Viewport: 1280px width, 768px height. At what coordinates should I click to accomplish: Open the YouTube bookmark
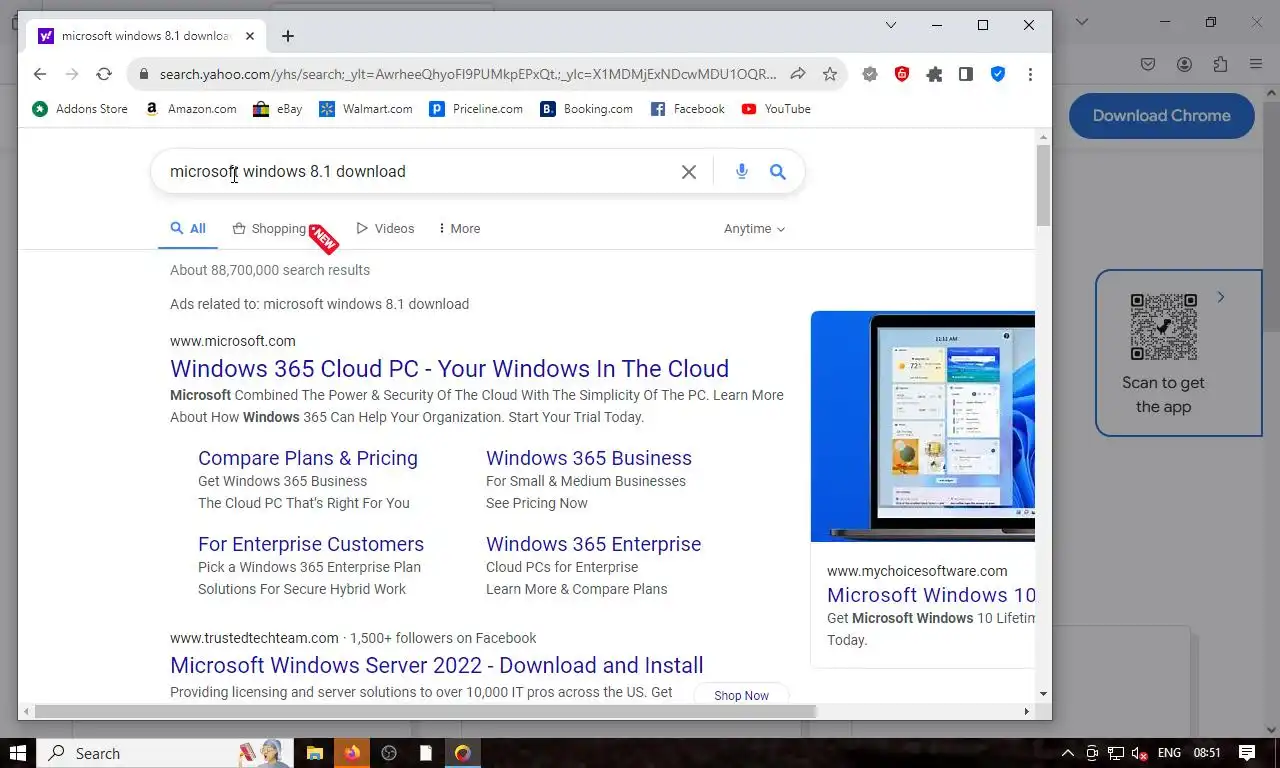(776, 109)
